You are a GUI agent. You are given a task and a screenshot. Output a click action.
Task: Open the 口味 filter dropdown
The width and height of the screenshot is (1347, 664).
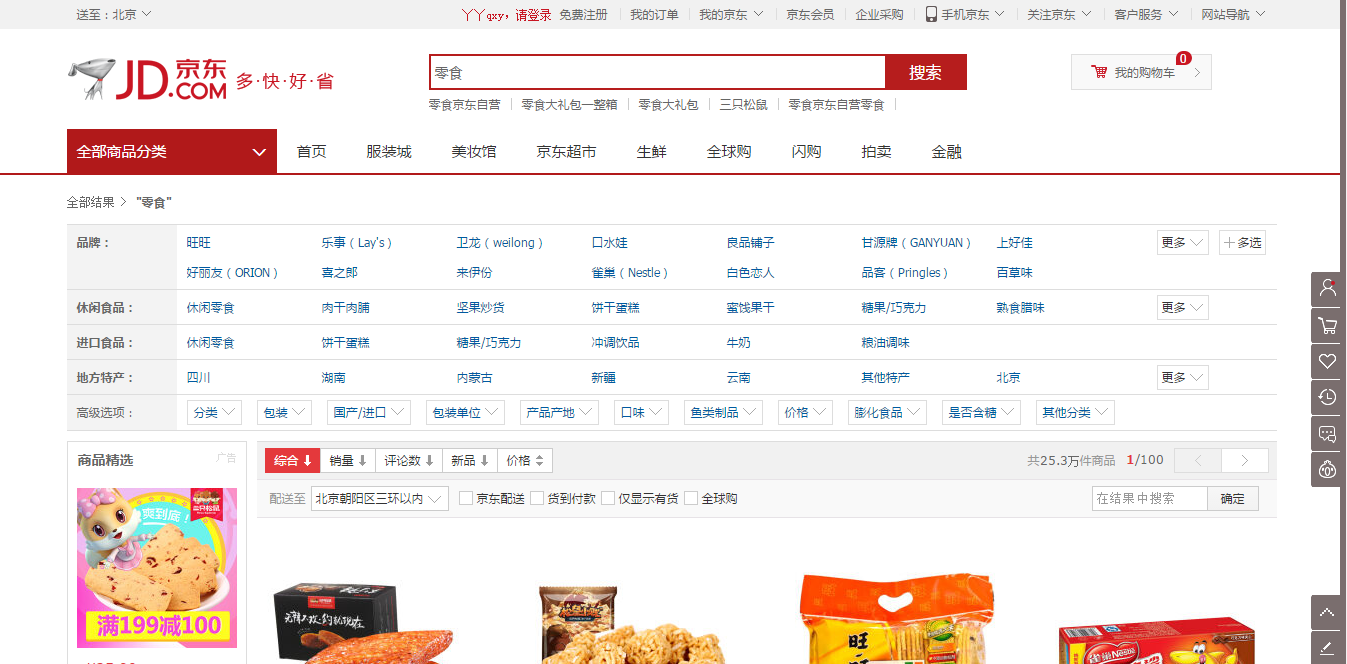tap(642, 413)
